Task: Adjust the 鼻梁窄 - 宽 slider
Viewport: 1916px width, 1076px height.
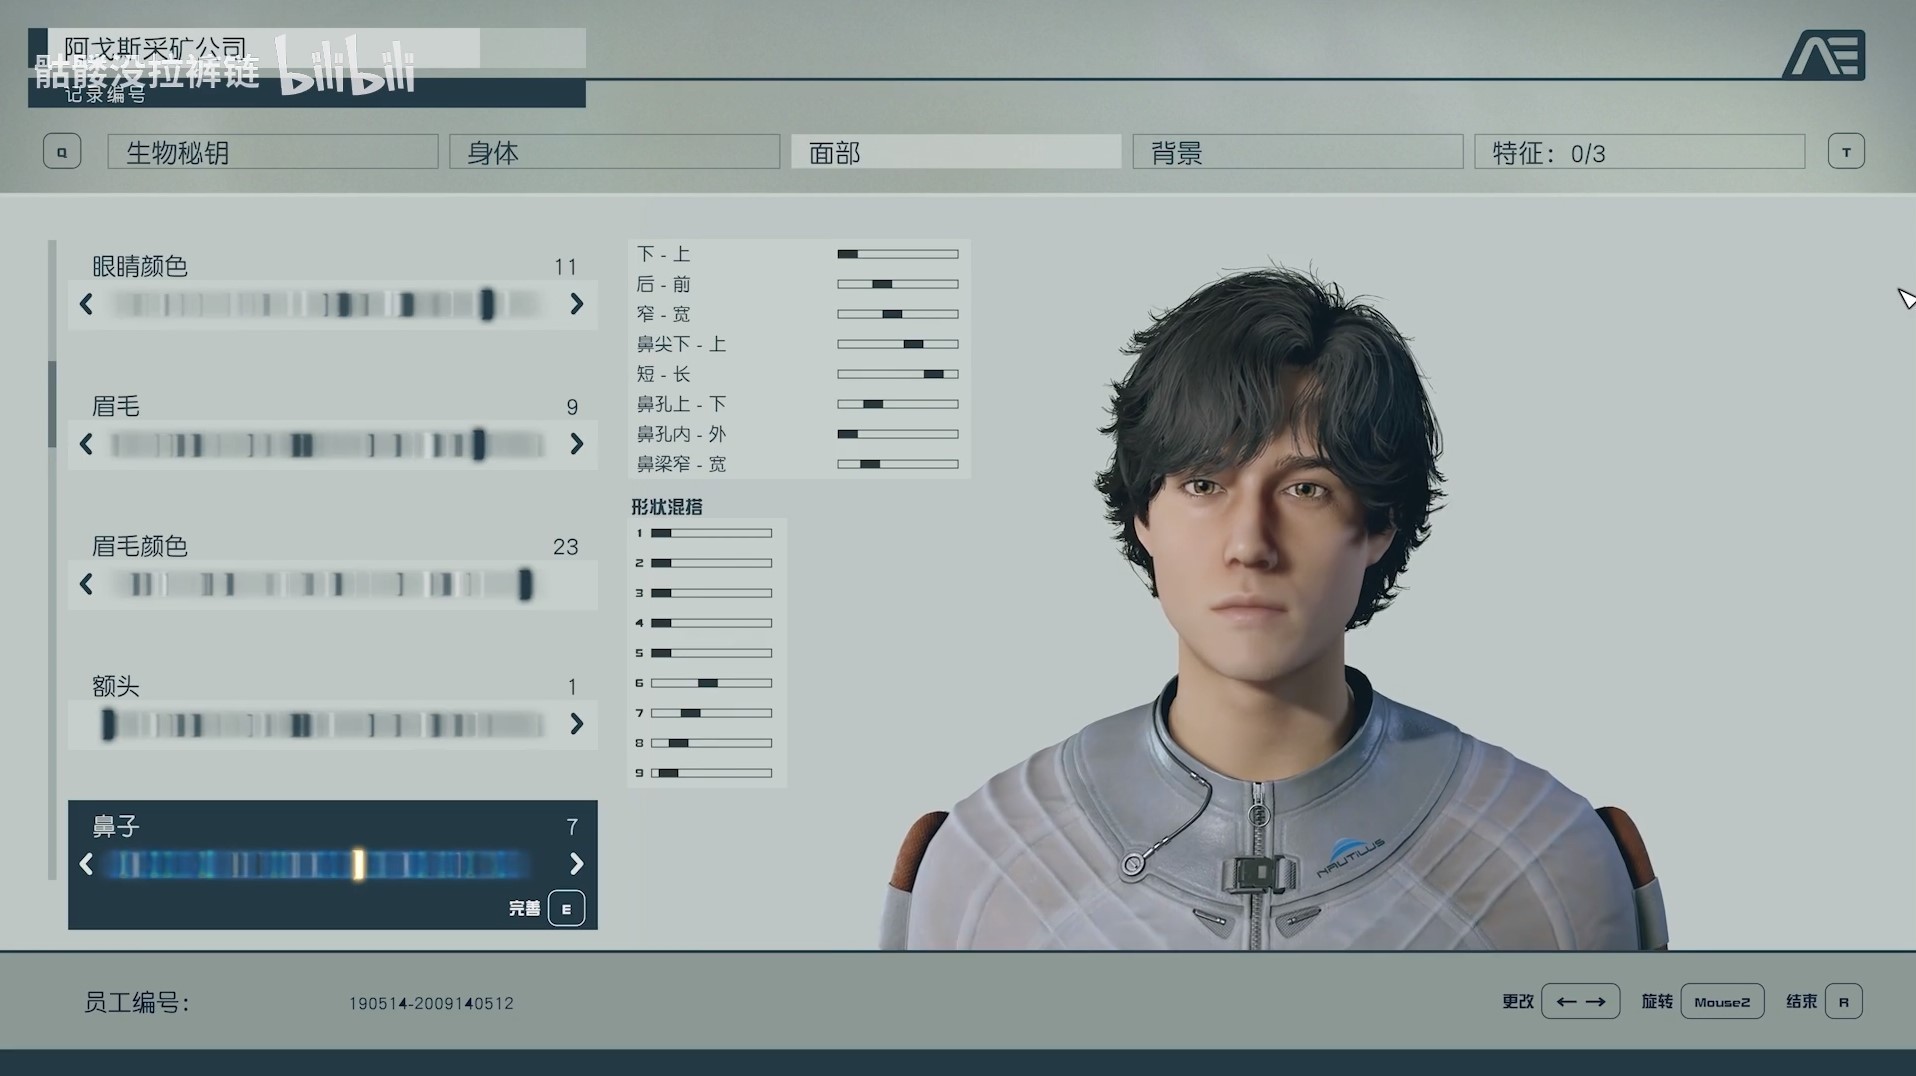Action: 898,464
